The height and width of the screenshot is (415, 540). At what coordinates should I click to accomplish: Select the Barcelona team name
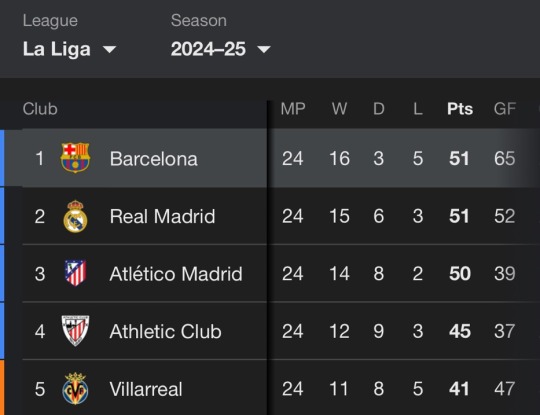(x=154, y=159)
